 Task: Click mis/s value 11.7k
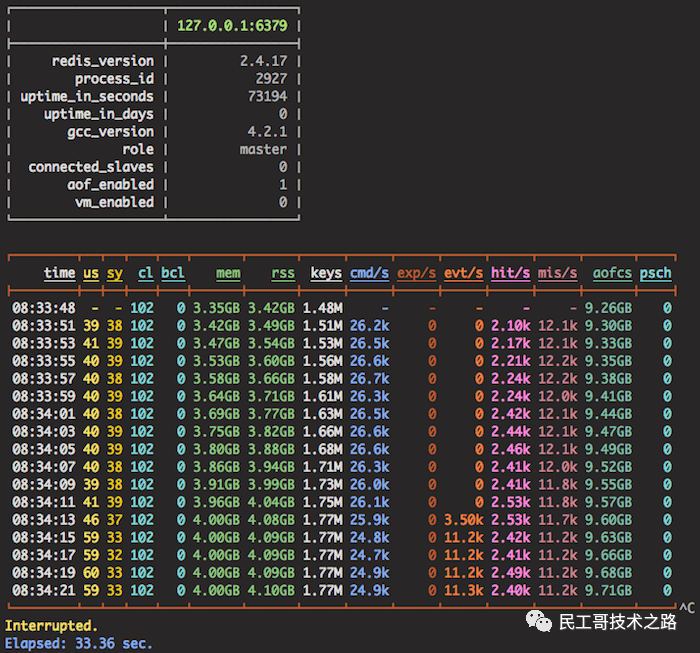[558, 520]
